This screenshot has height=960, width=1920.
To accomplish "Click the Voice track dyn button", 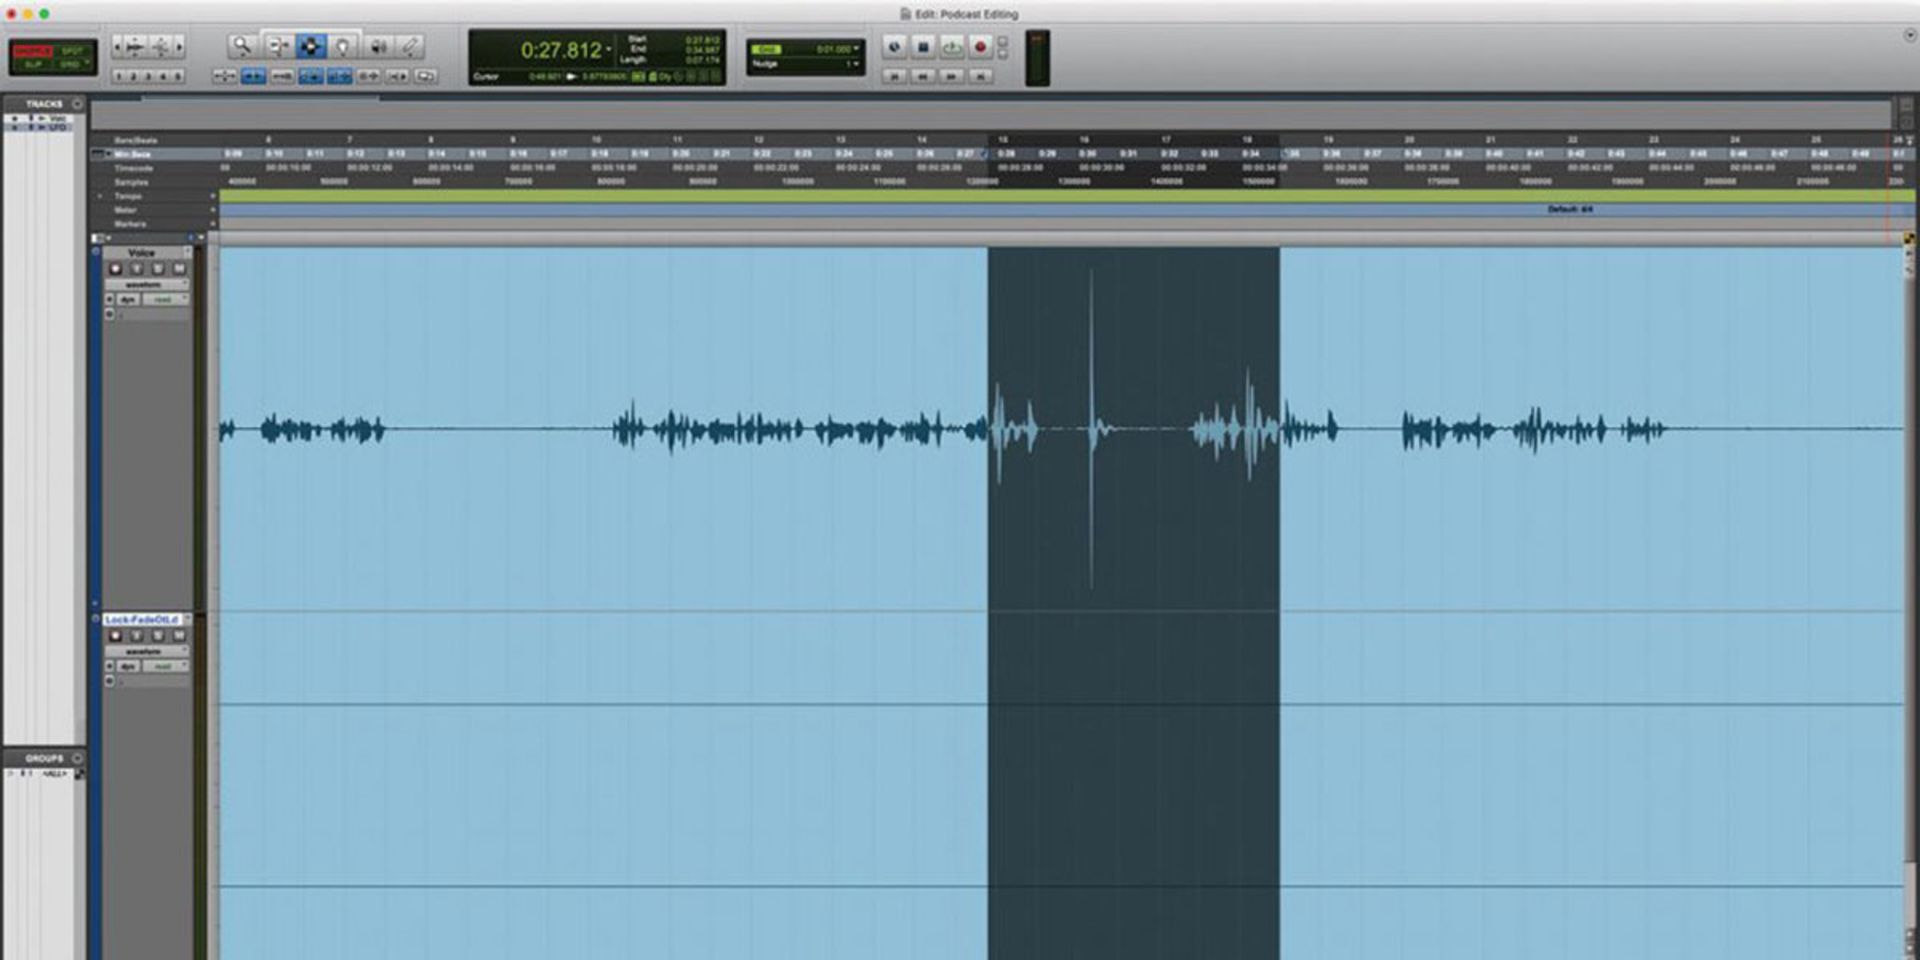I will point(128,300).
